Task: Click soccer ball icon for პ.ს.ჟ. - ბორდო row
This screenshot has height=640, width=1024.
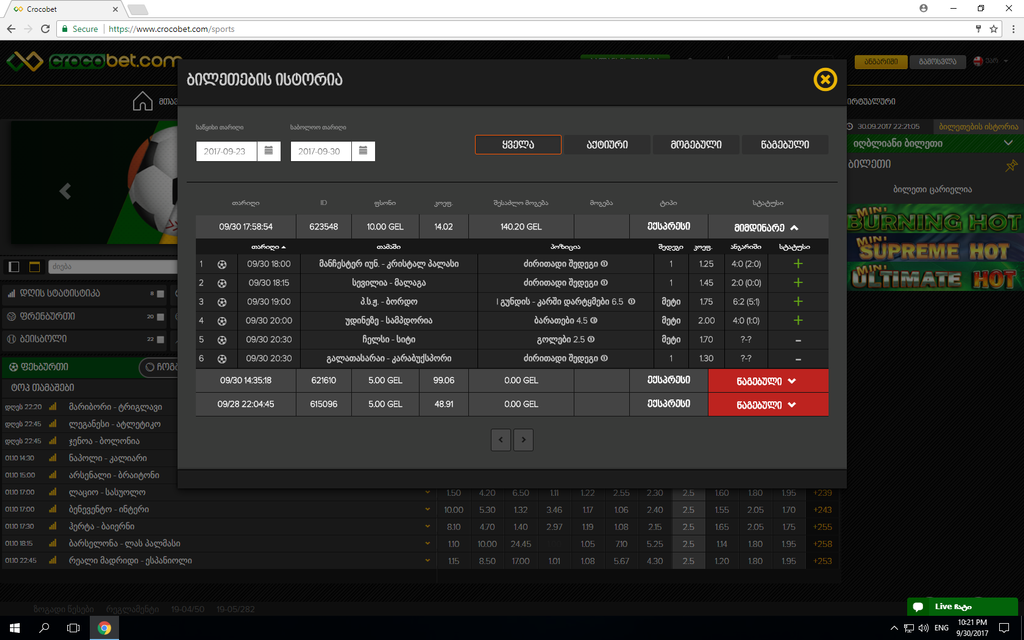Action: point(222,302)
